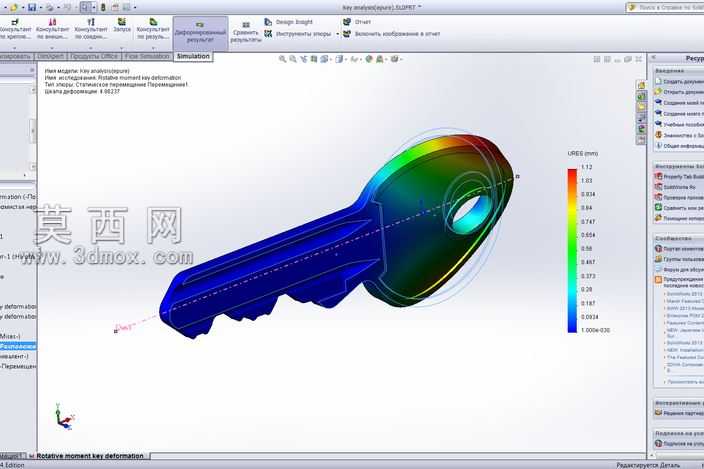Click Включить изображение в отчет
Image resolution: width=704 pixels, height=469 pixels.
click(392, 34)
